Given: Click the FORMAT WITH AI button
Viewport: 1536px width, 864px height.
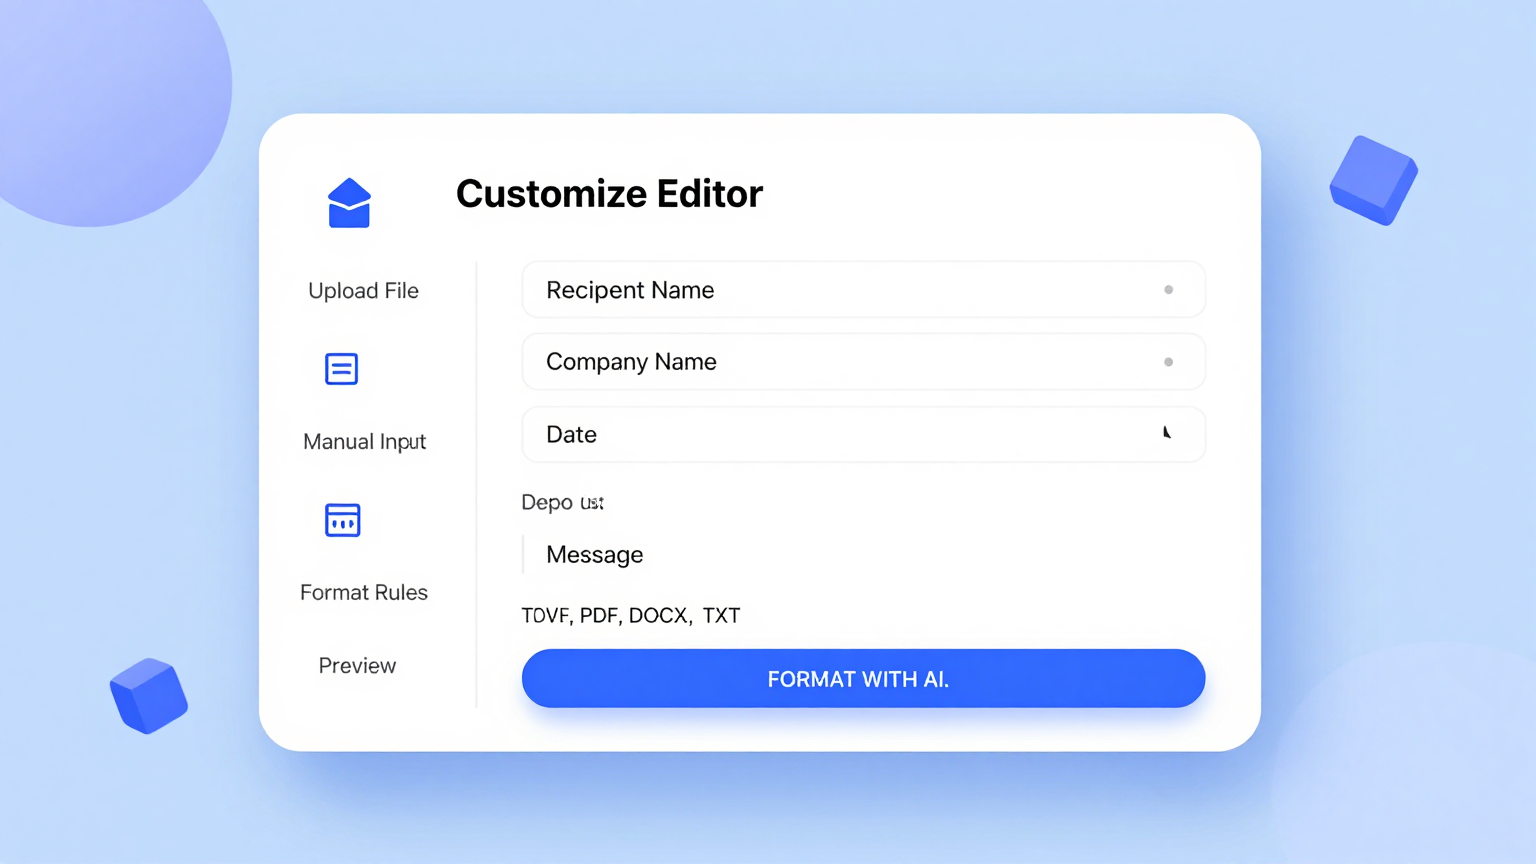Looking at the screenshot, I should pos(861,678).
